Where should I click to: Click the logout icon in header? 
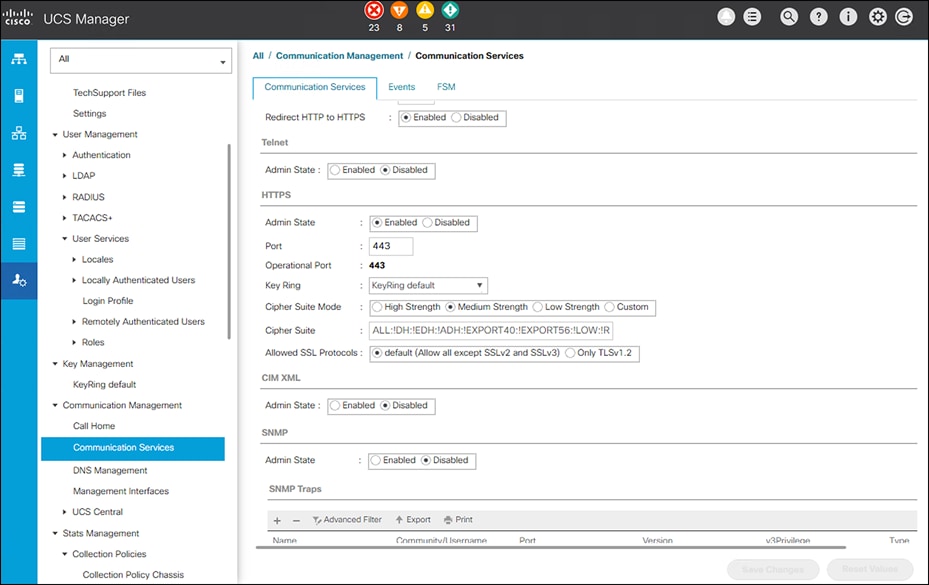click(904, 17)
